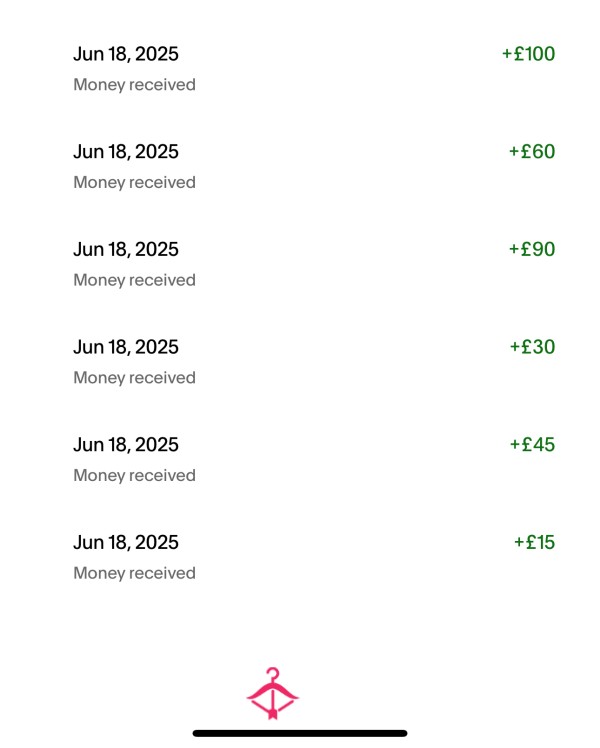Select the green +£100 amount
This screenshot has height=748, width=600.
click(x=528, y=54)
